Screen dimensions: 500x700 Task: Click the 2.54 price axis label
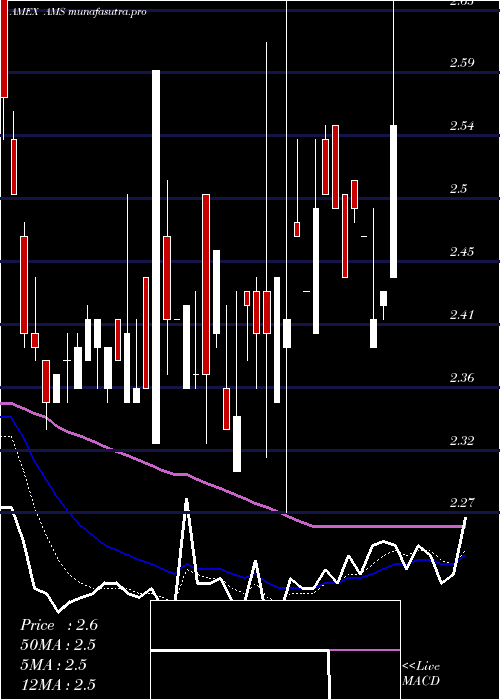tap(462, 125)
